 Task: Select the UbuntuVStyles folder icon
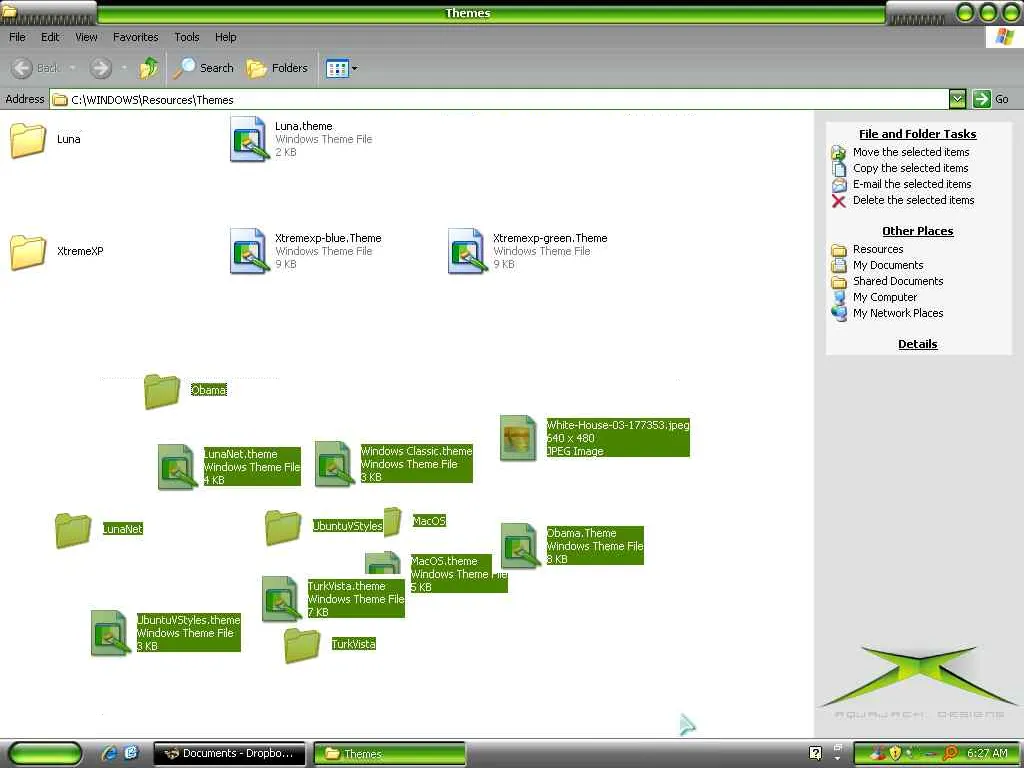(283, 527)
